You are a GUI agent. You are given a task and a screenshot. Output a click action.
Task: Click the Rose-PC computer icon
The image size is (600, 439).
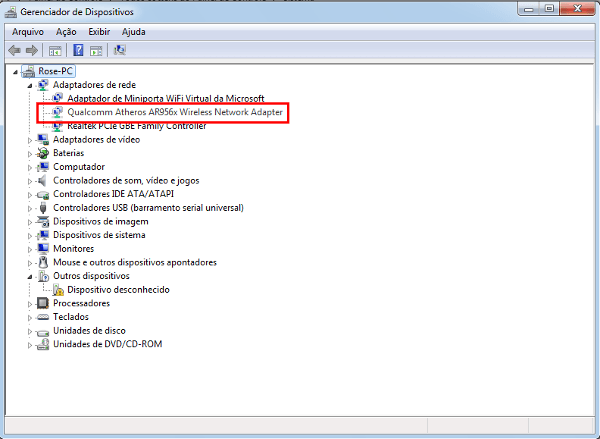point(28,71)
